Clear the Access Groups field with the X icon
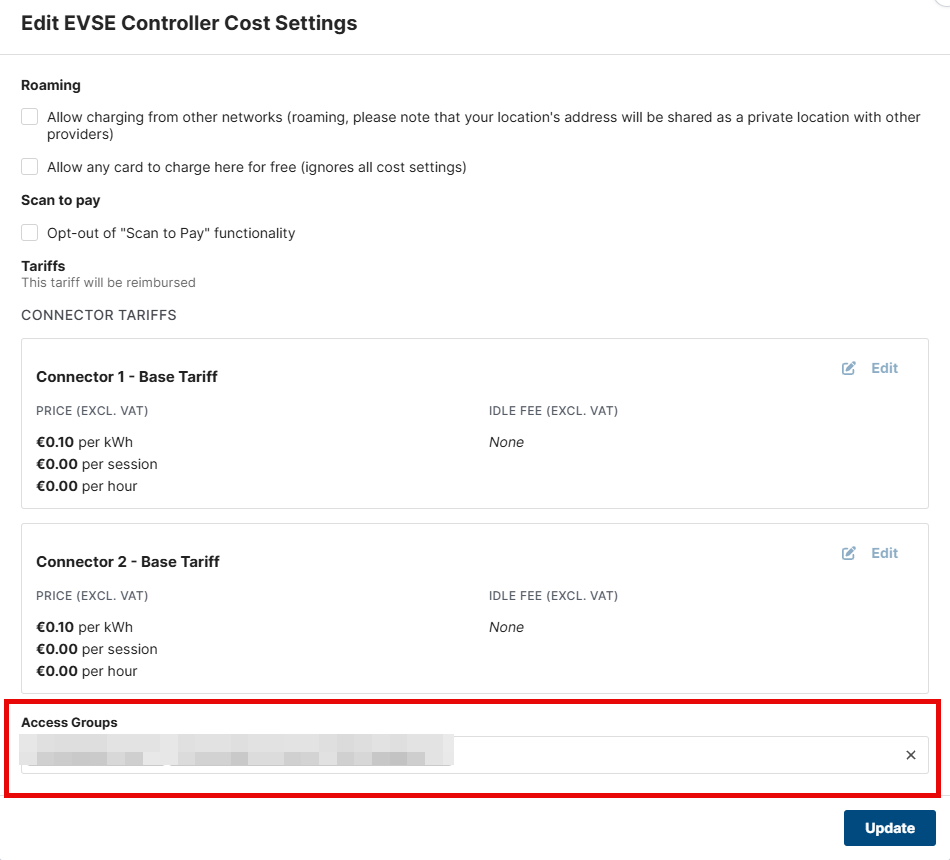950x860 pixels. [x=910, y=755]
